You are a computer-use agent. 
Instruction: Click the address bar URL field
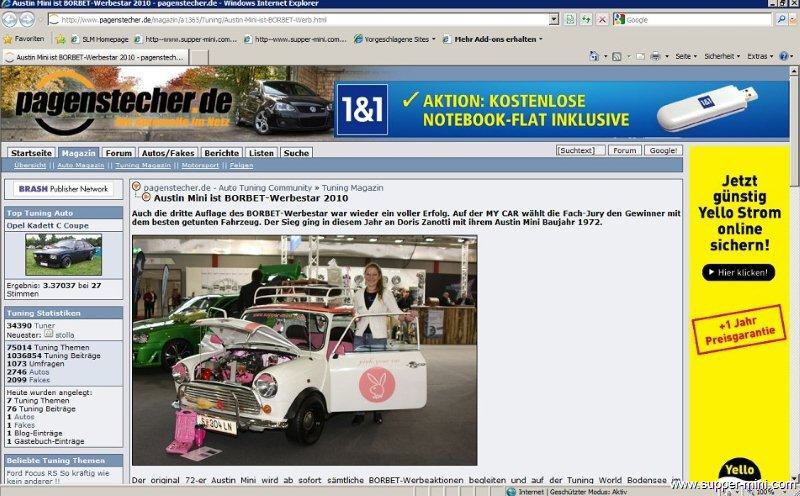click(x=299, y=19)
